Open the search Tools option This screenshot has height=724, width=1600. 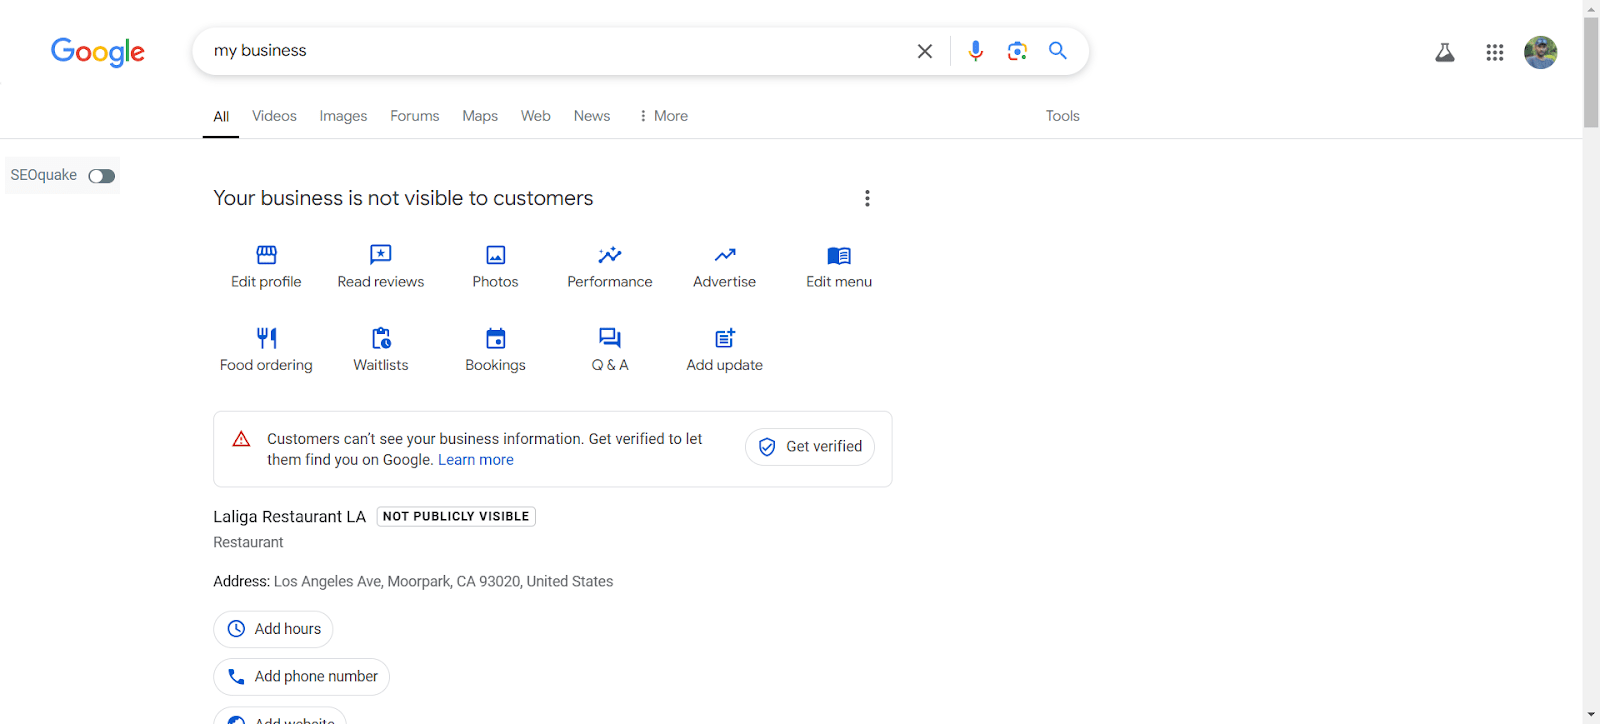pyautogui.click(x=1063, y=116)
